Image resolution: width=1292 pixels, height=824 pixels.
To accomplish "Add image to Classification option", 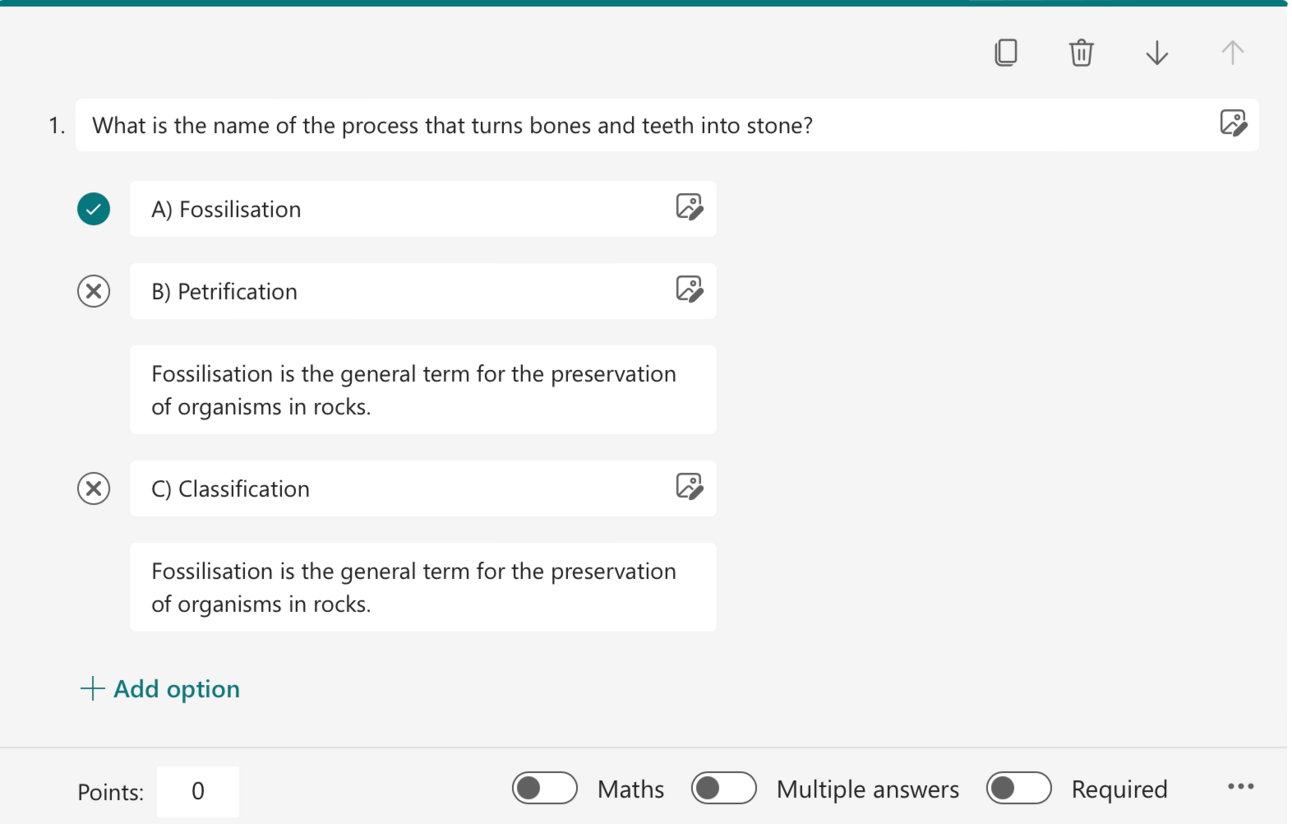I will click(x=689, y=486).
